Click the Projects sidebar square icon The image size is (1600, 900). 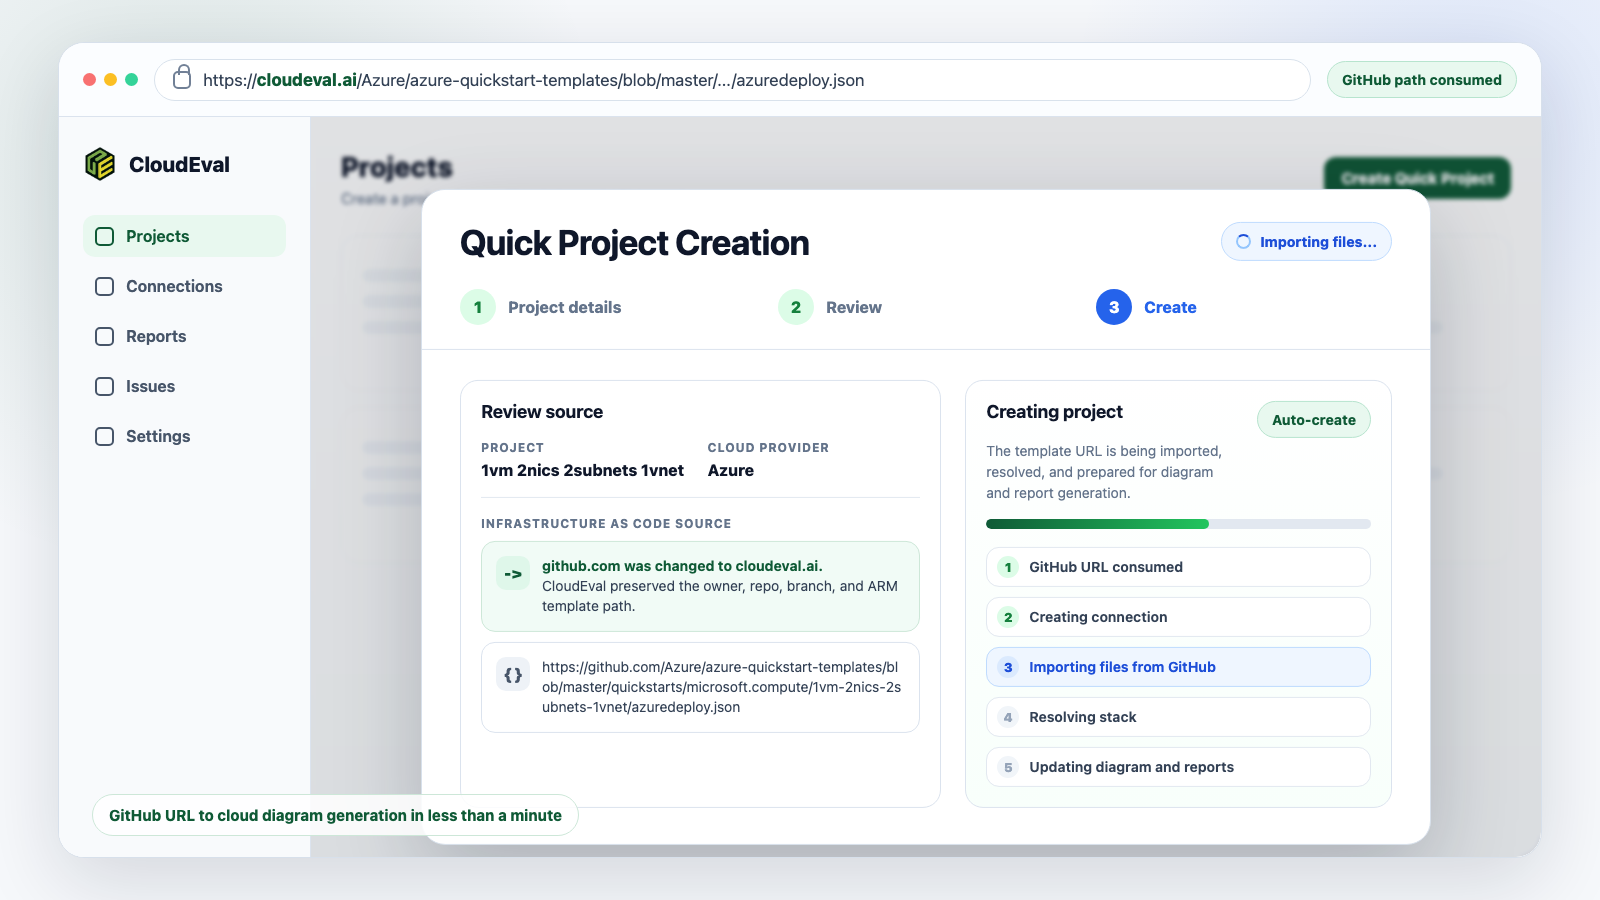pos(104,236)
